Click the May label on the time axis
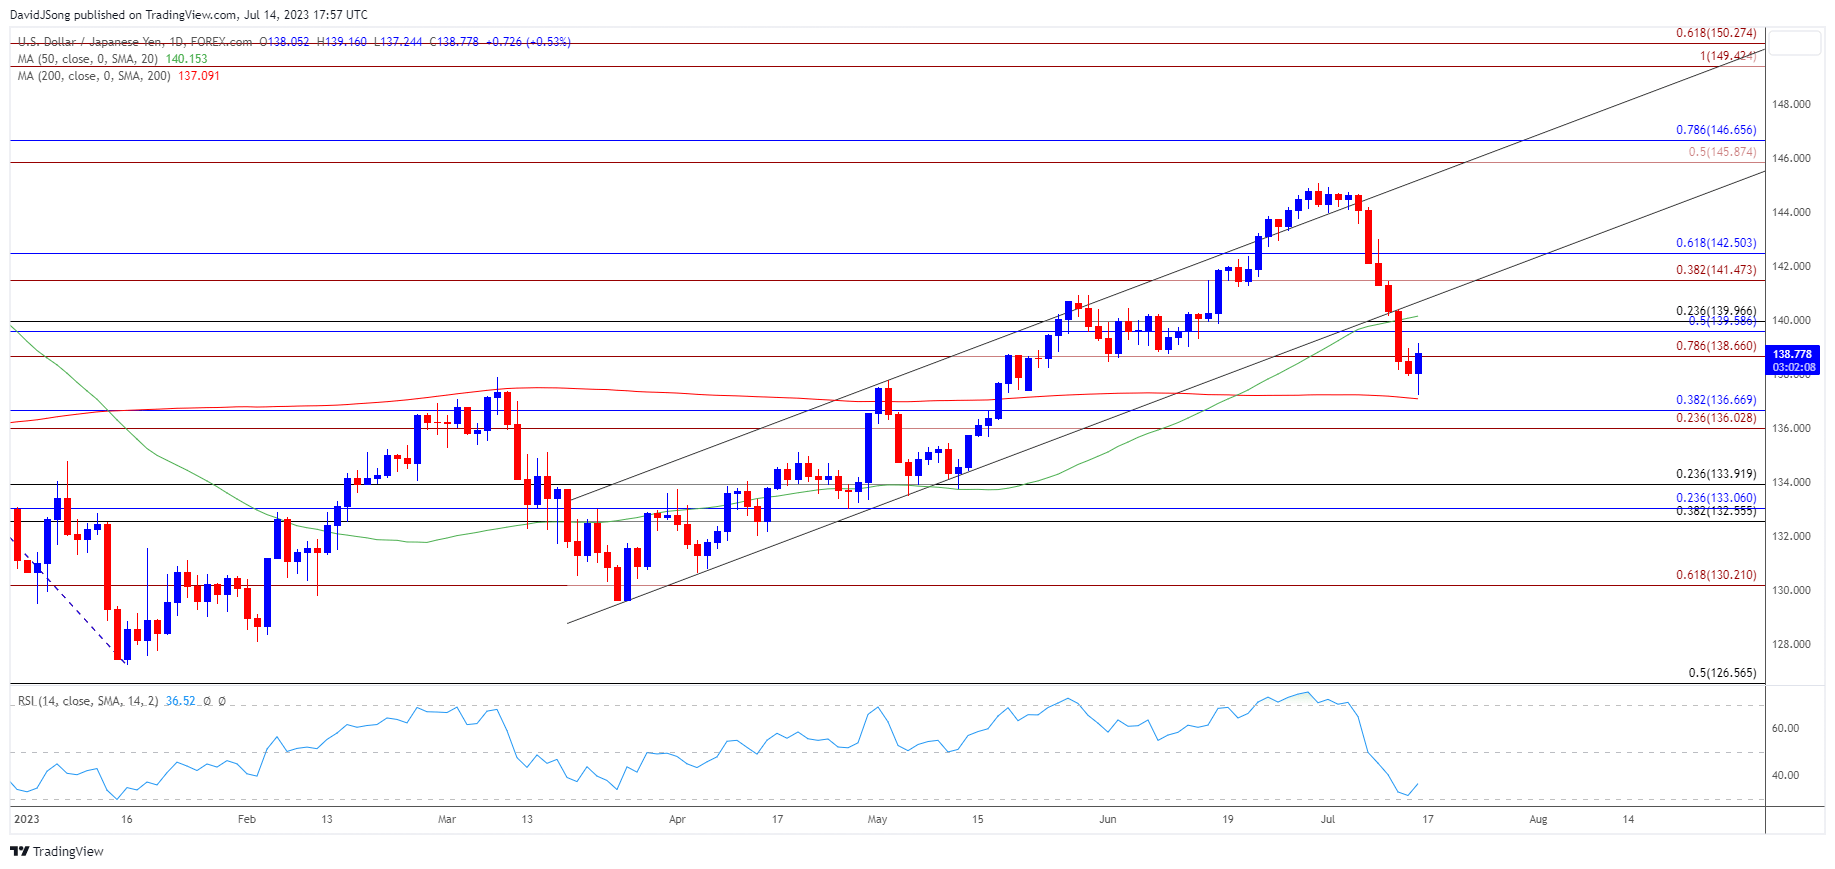 click(877, 819)
